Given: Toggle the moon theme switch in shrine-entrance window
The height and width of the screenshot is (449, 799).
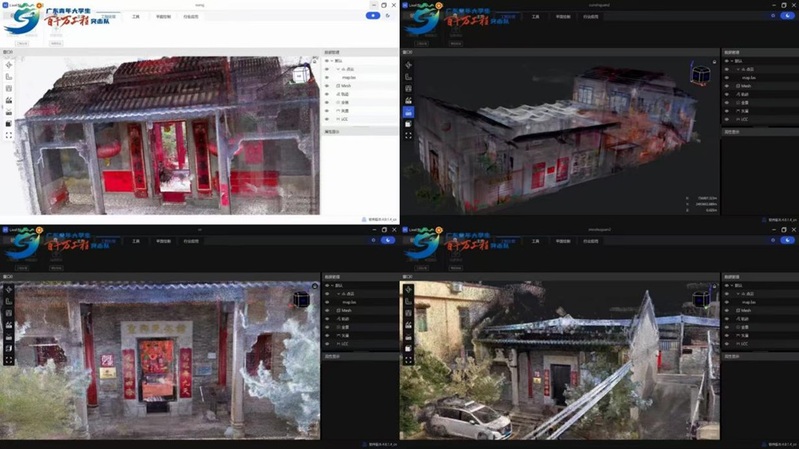Looking at the screenshot, I should 388,240.
